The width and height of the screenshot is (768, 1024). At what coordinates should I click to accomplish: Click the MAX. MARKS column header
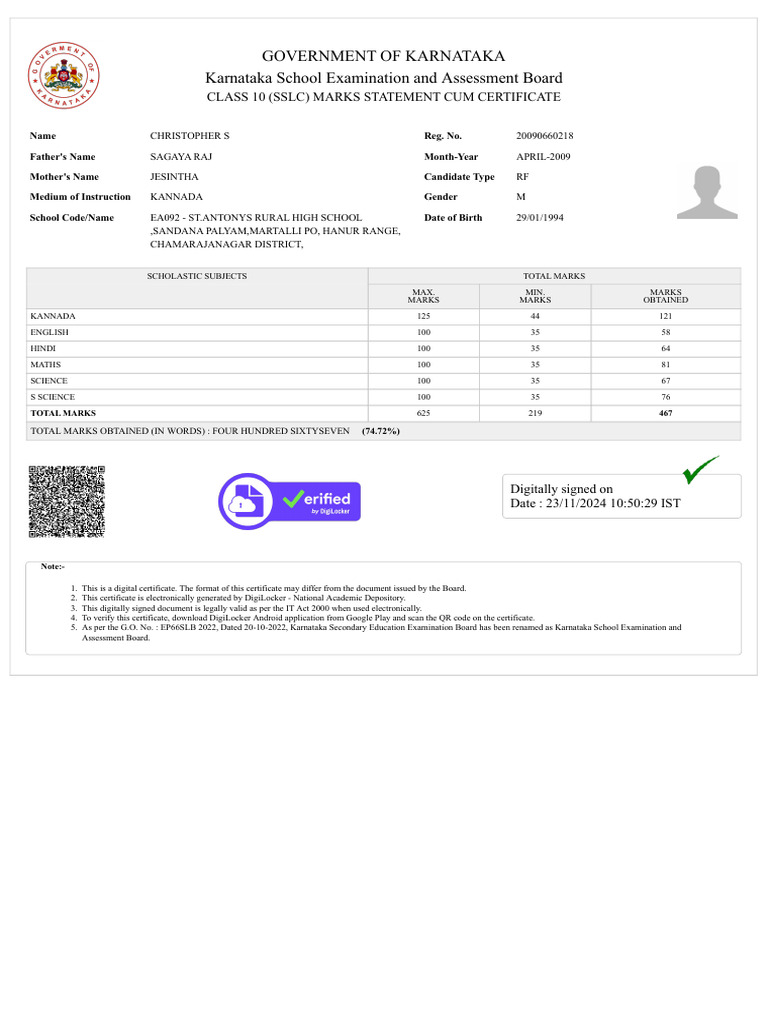(x=423, y=296)
